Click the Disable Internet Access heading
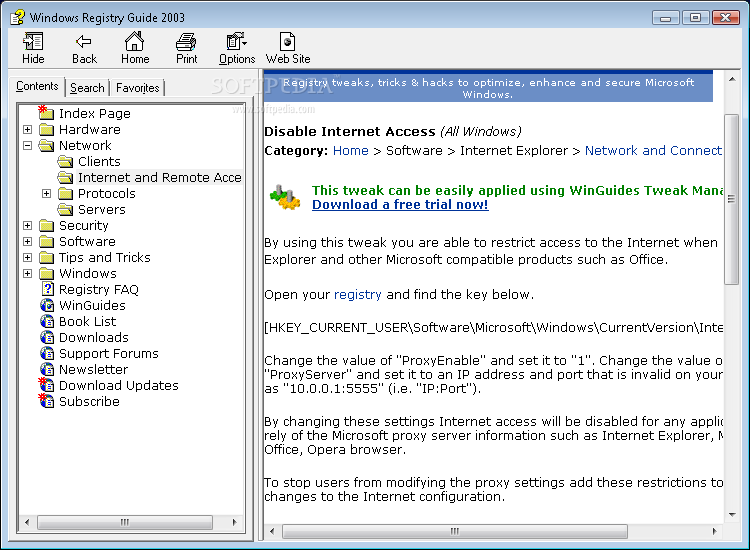 [x=350, y=132]
